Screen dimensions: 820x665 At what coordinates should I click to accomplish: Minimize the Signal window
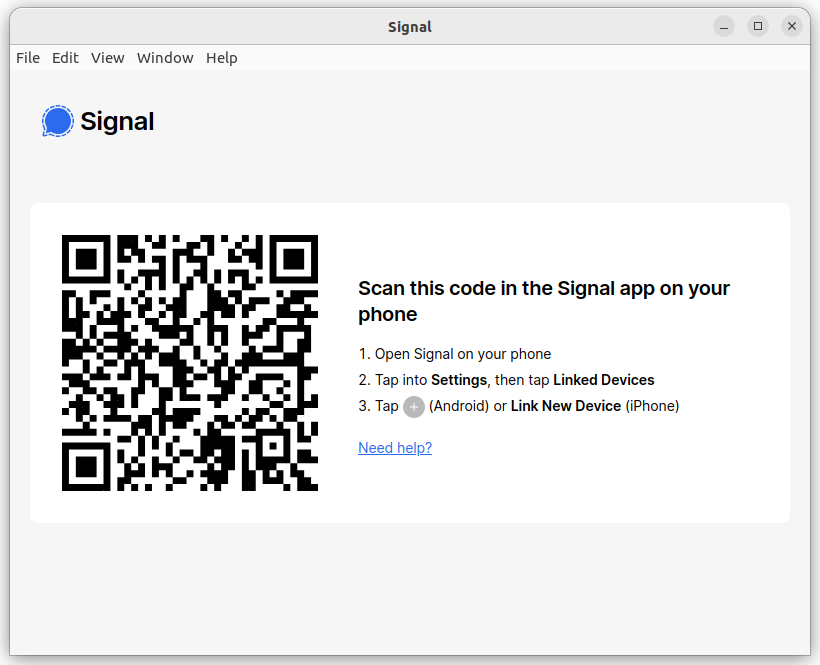coord(724,26)
